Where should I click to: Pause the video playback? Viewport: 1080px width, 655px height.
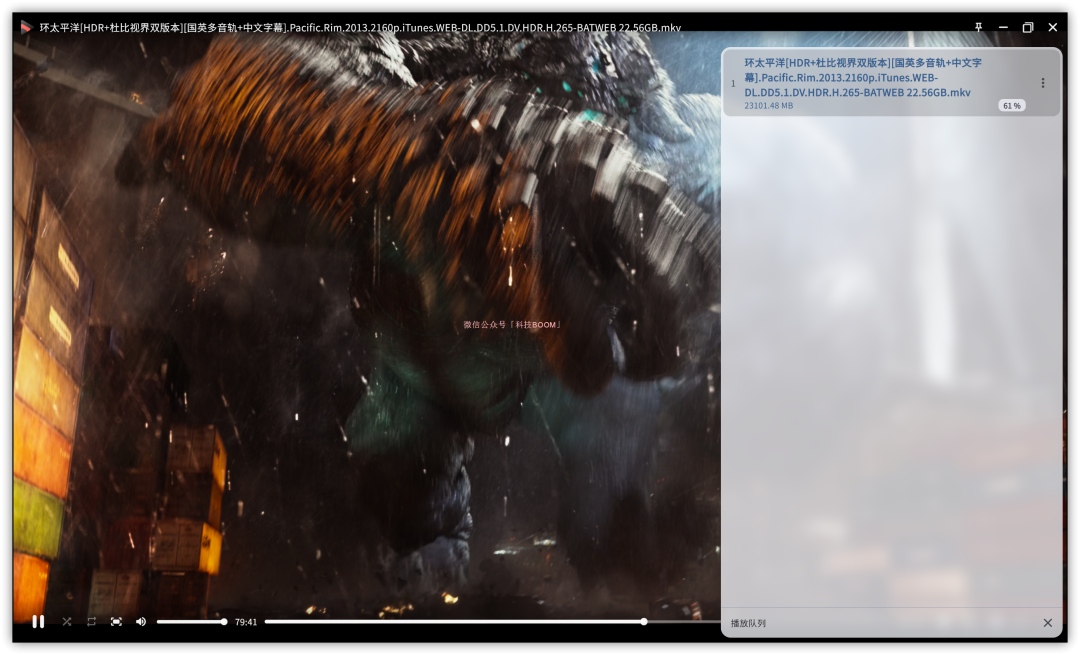point(39,622)
